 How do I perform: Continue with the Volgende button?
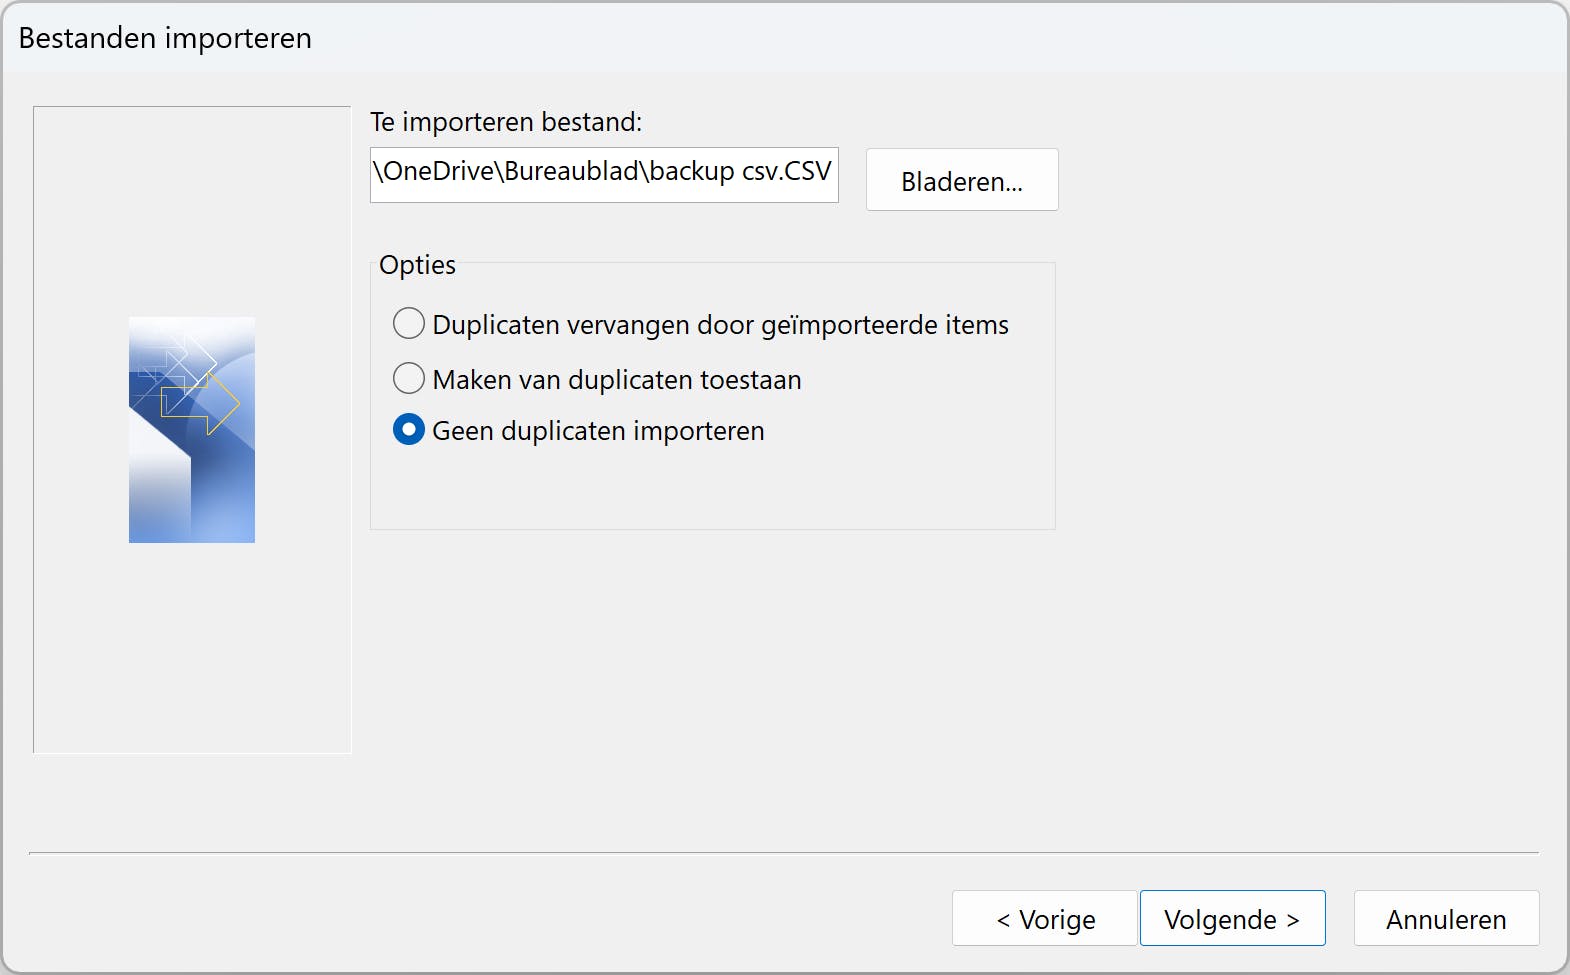point(1232,918)
